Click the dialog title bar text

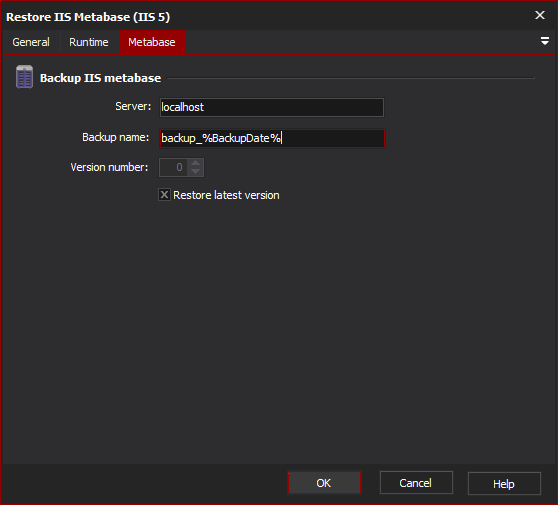[88, 17]
